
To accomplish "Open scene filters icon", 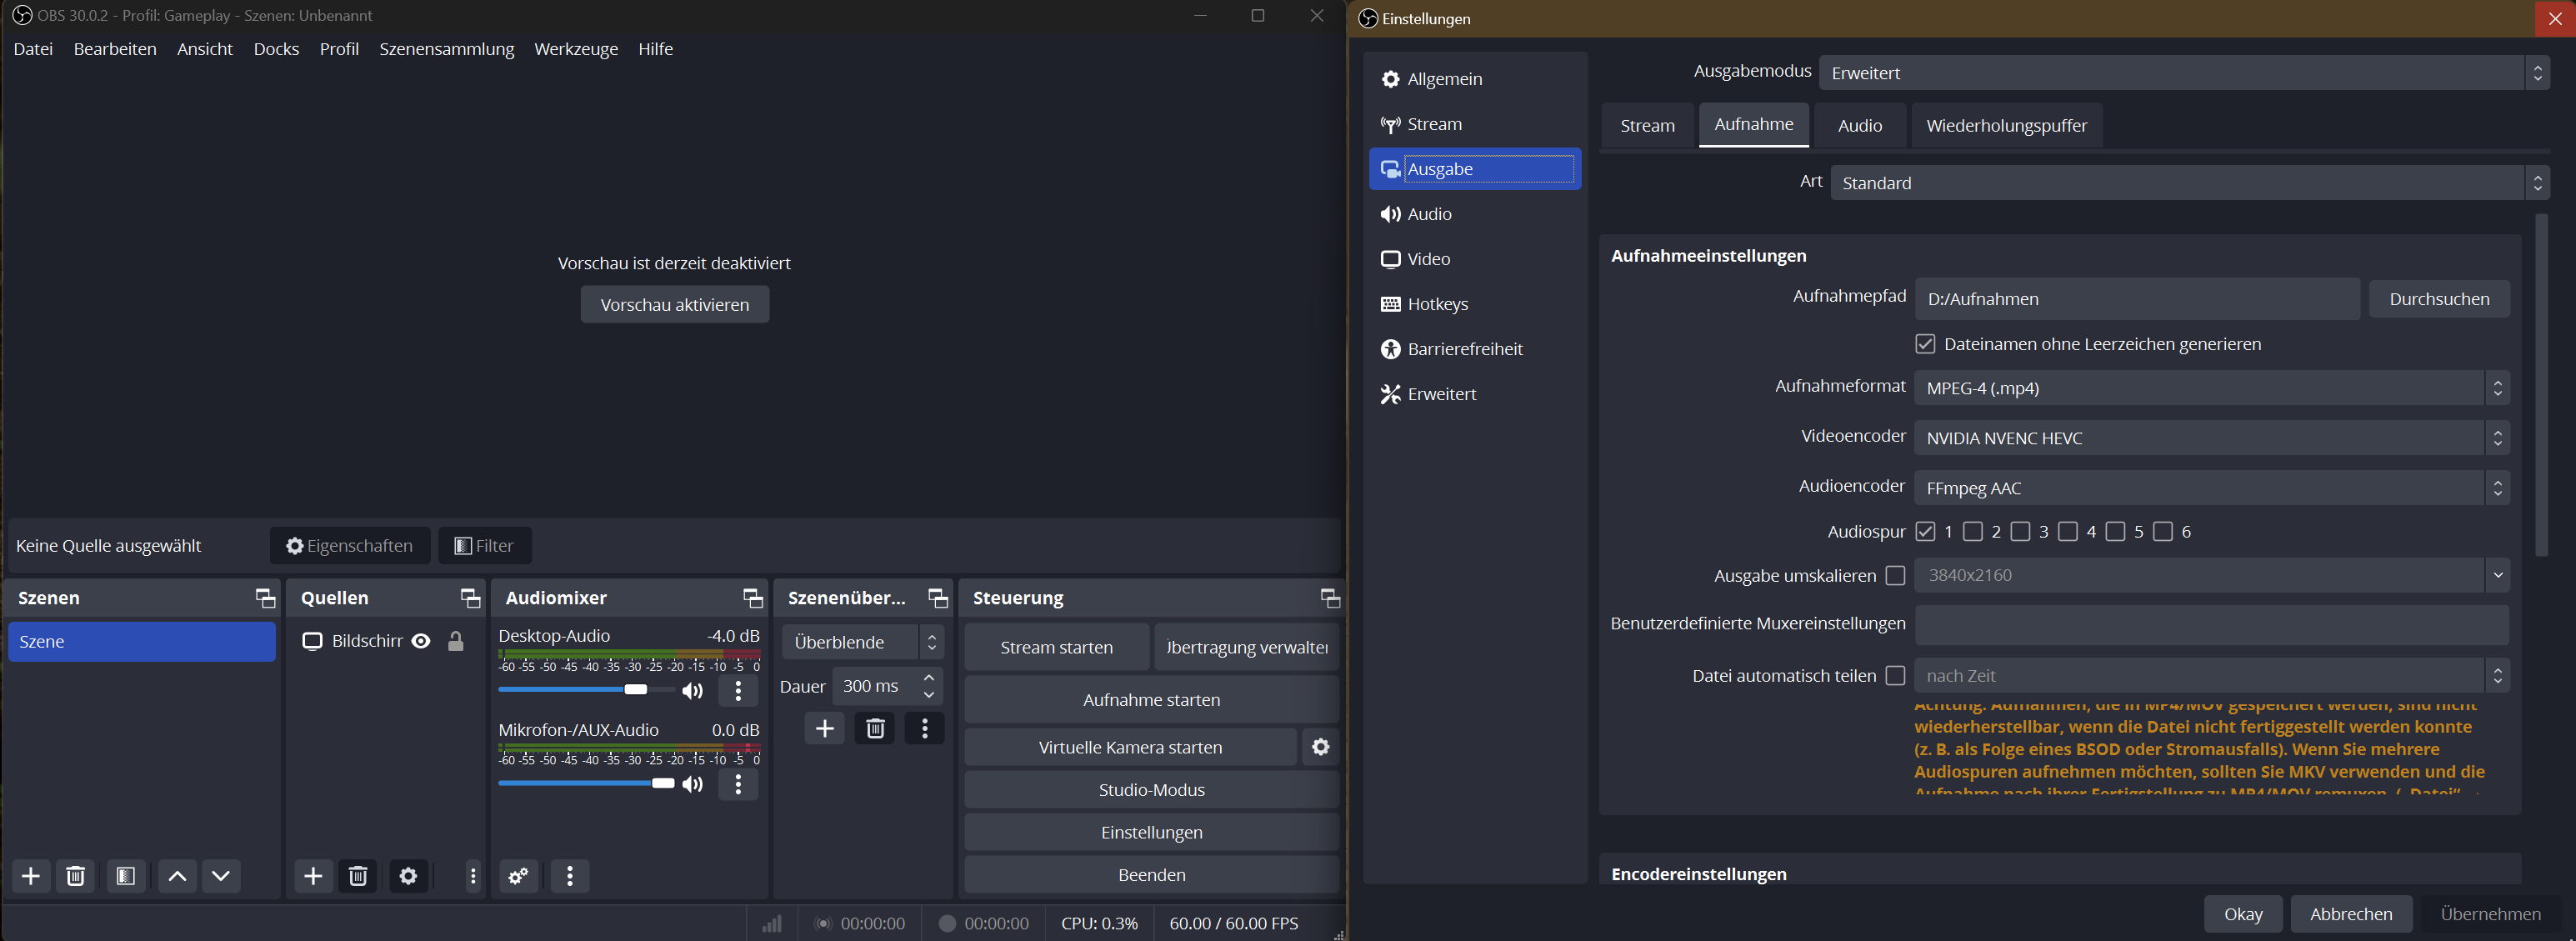I will [126, 876].
